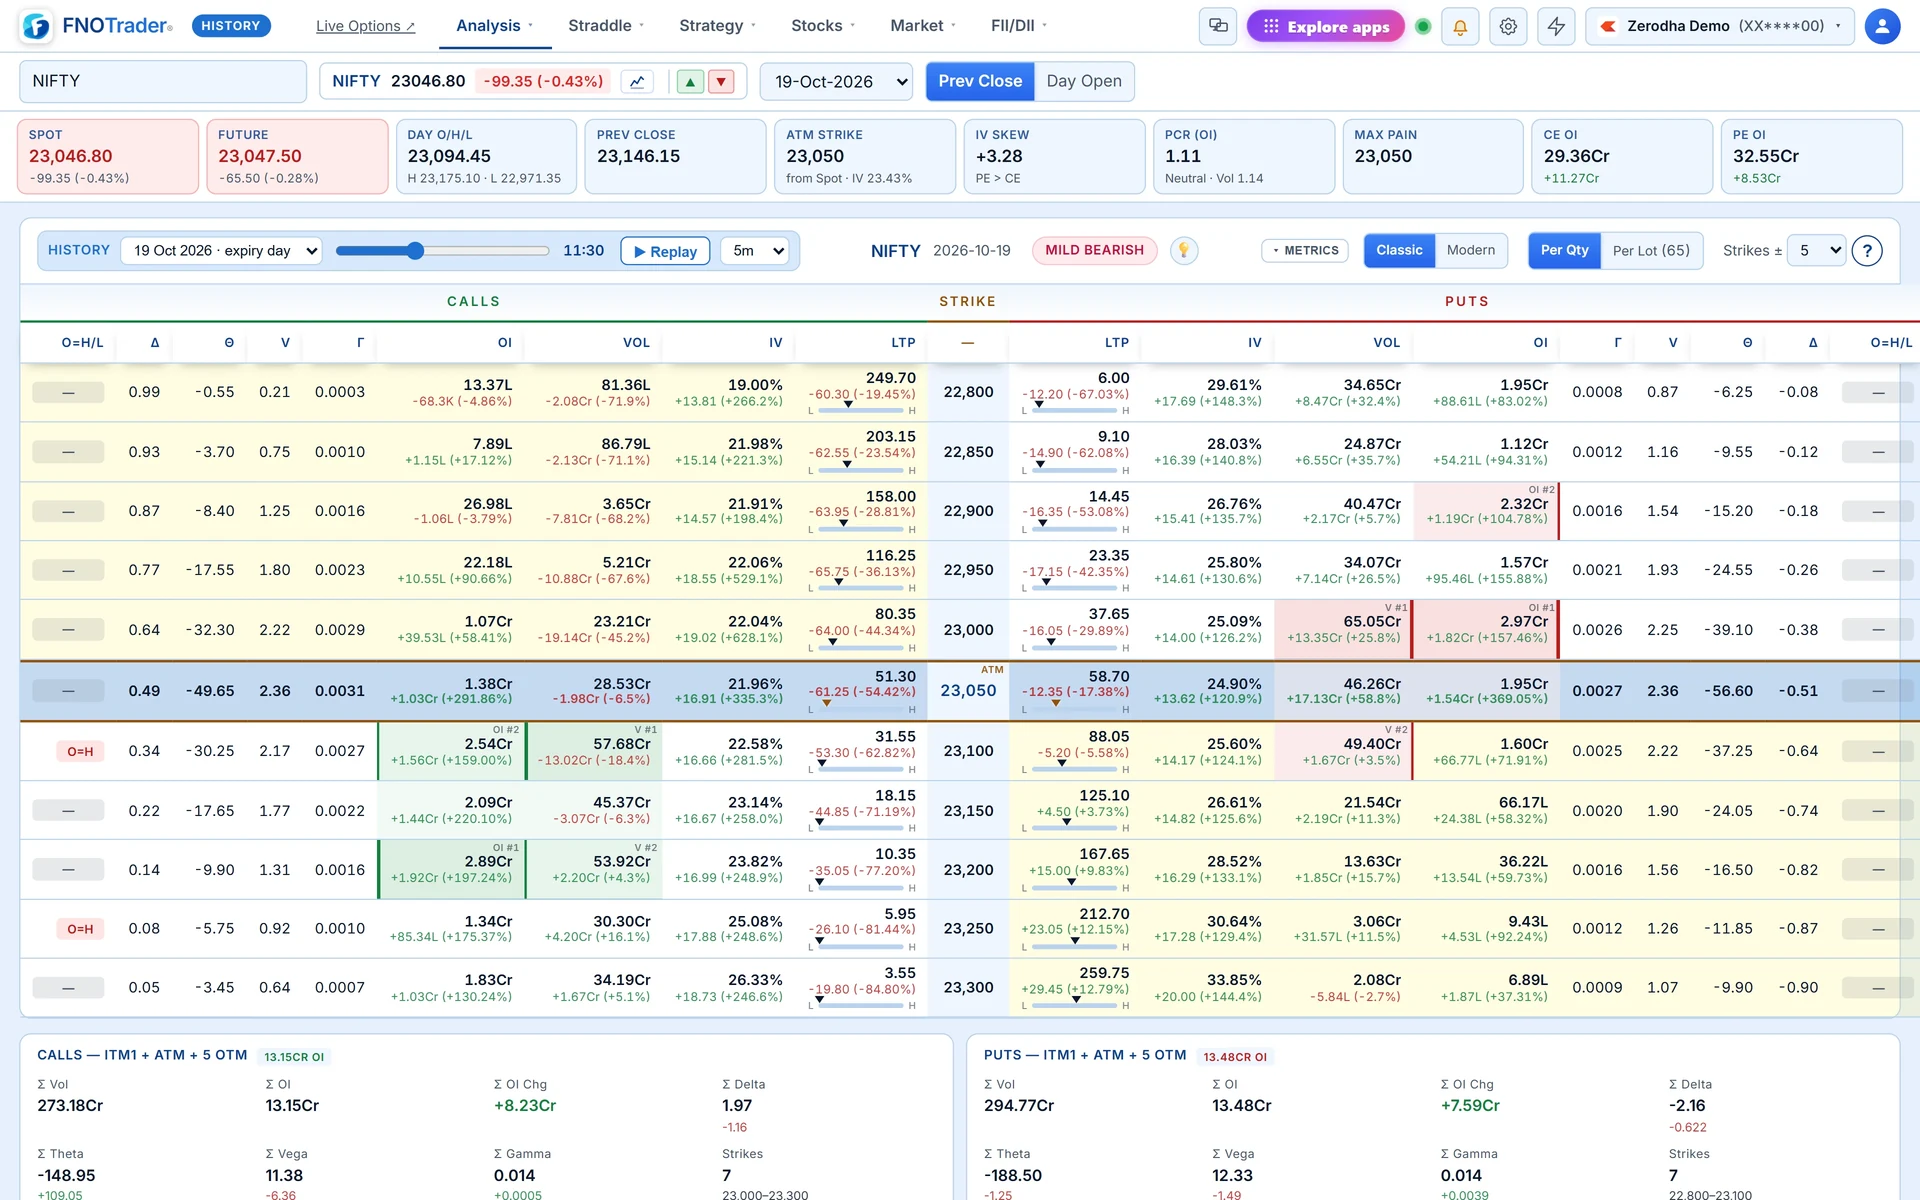Open the Strikes ± count dropdown
Viewport: 1920px width, 1200px height.
tap(1816, 250)
